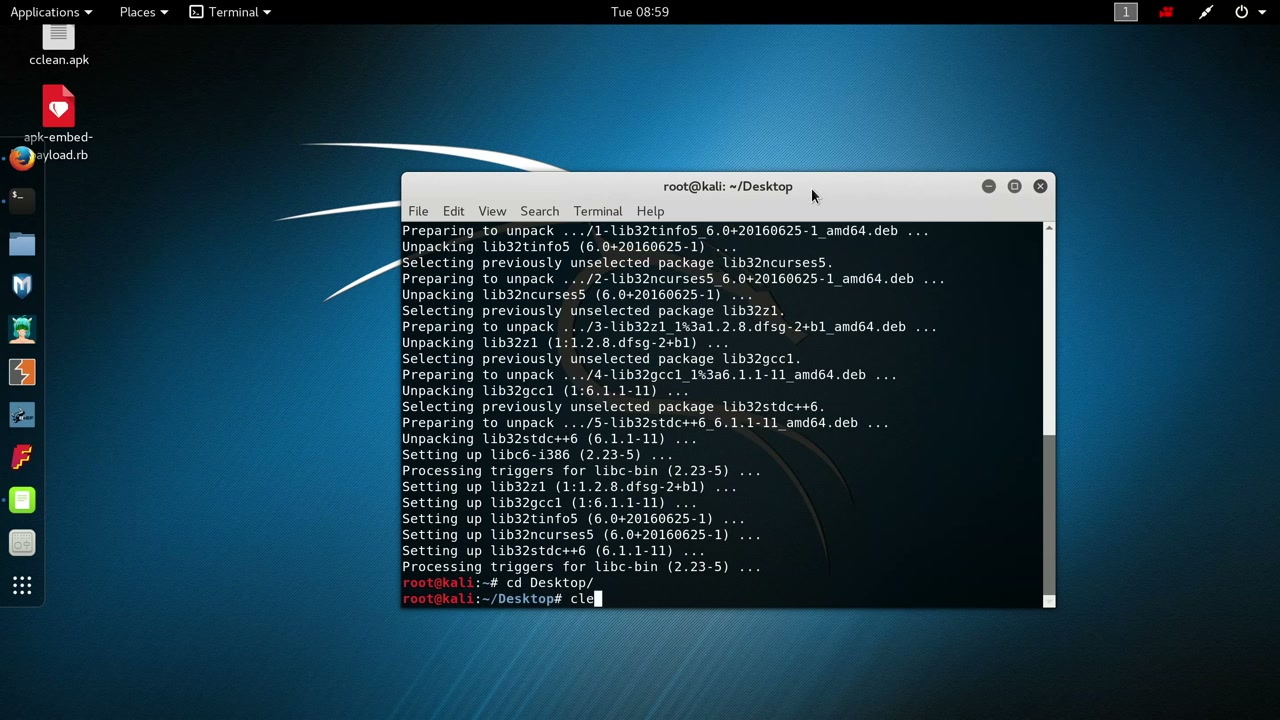The width and height of the screenshot is (1280, 720).
Task: Select the cclean.apk desktop file
Action: pos(59,47)
